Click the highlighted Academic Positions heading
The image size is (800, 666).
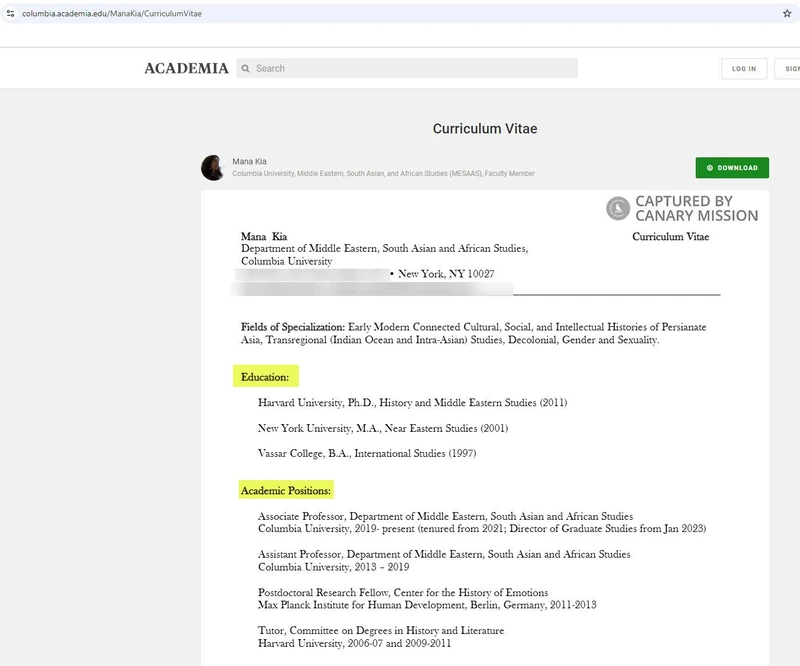click(286, 491)
